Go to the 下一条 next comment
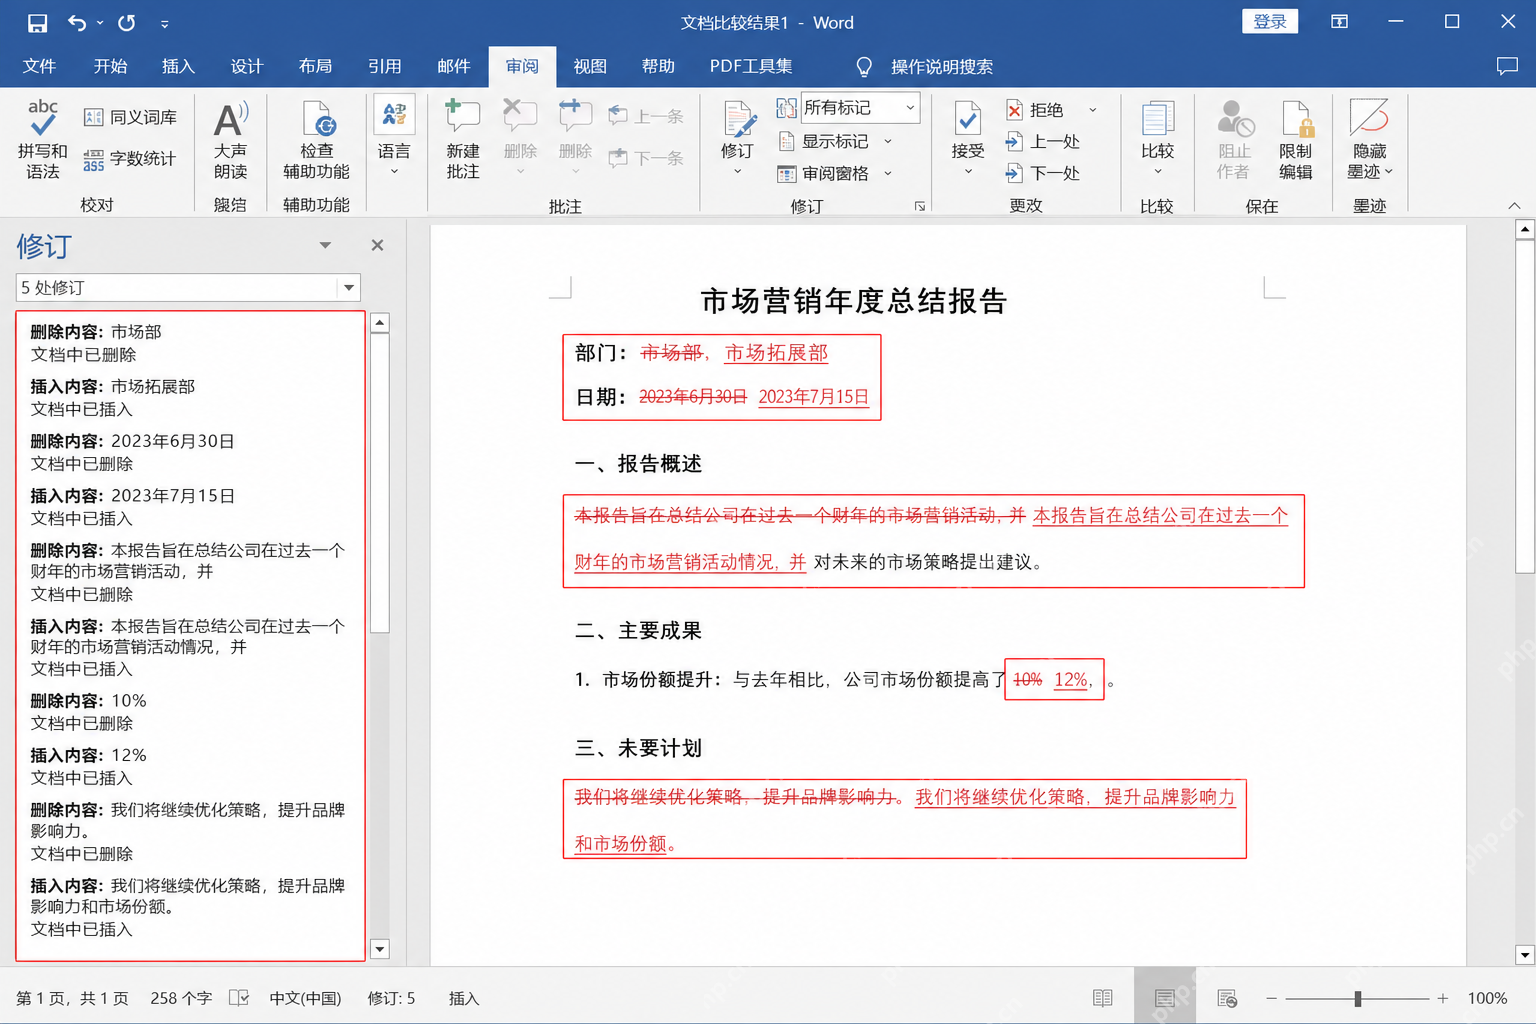Image resolution: width=1536 pixels, height=1024 pixels. click(646, 158)
